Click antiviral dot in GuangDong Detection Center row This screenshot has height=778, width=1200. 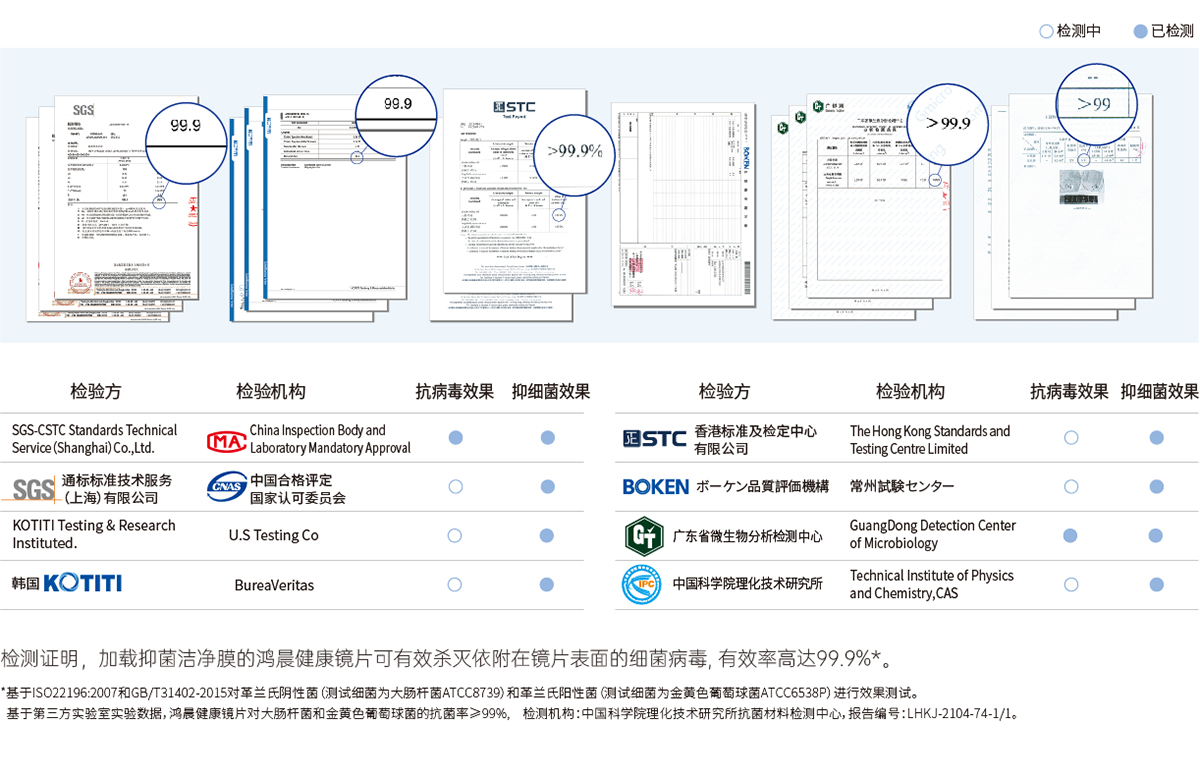pyautogui.click(x=1071, y=536)
